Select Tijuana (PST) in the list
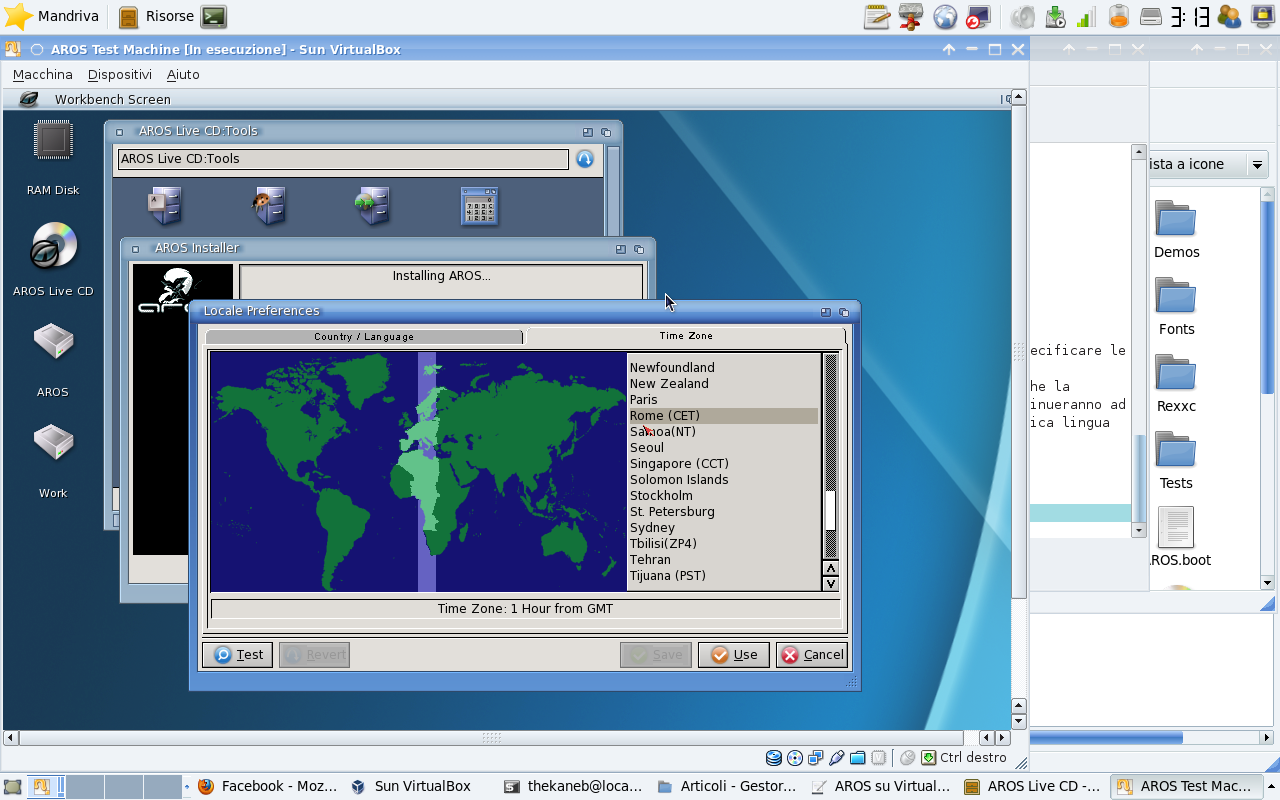The height and width of the screenshot is (800, 1280). click(x=723, y=576)
